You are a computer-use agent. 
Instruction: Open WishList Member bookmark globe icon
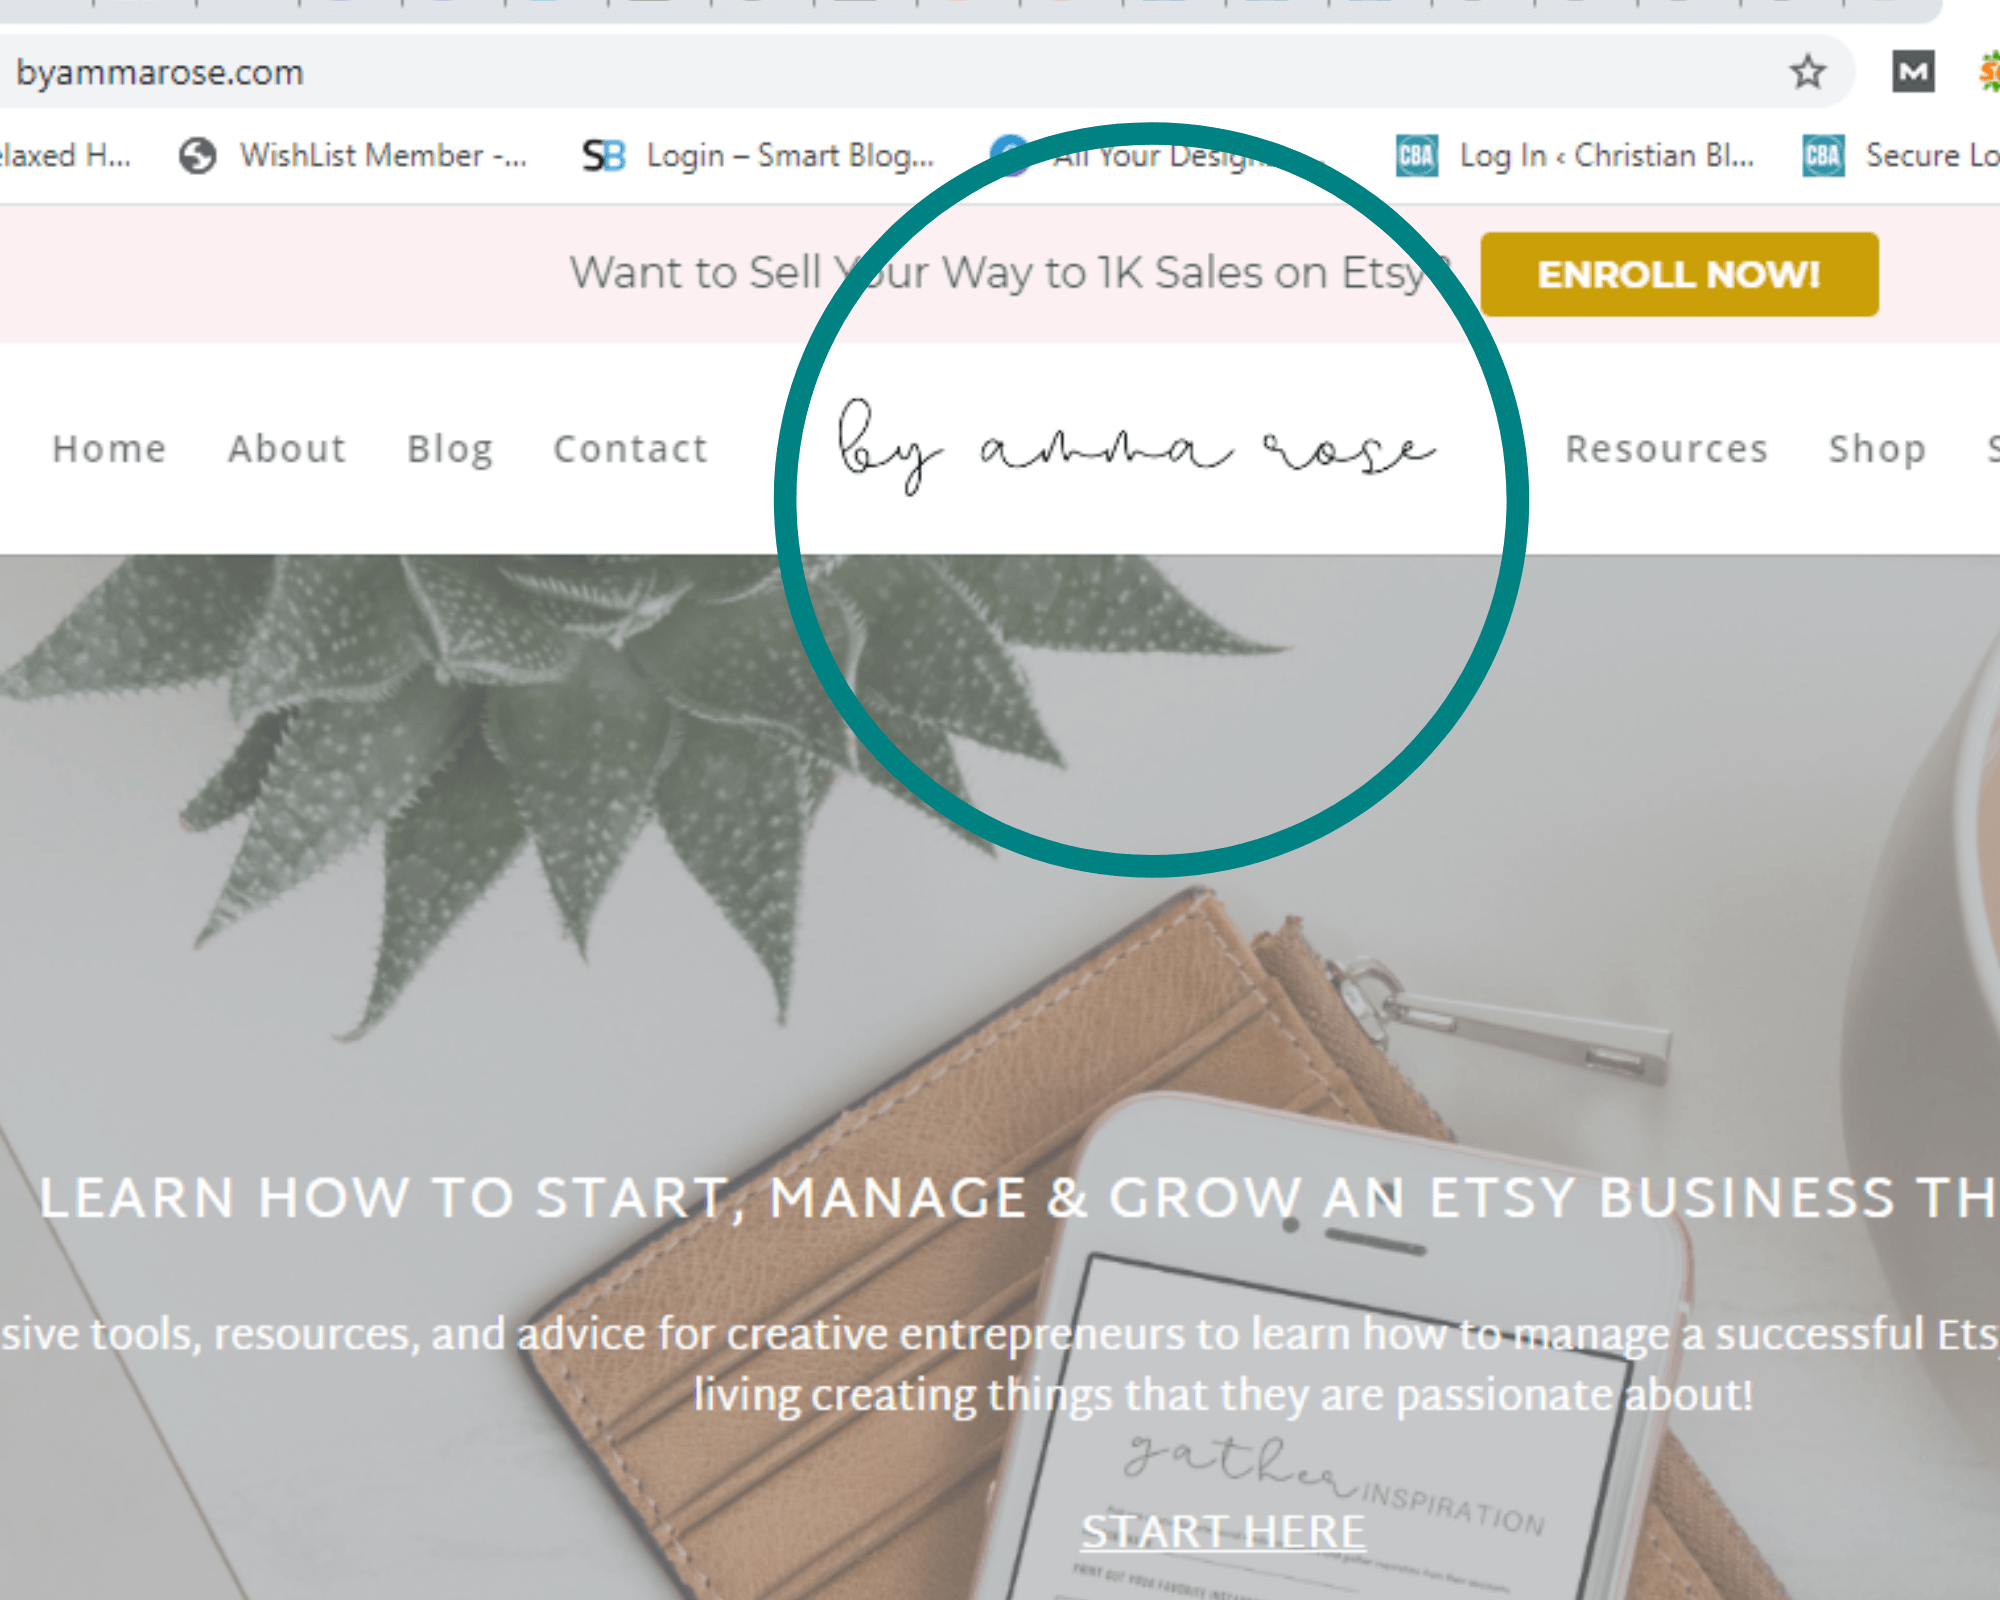click(x=198, y=156)
